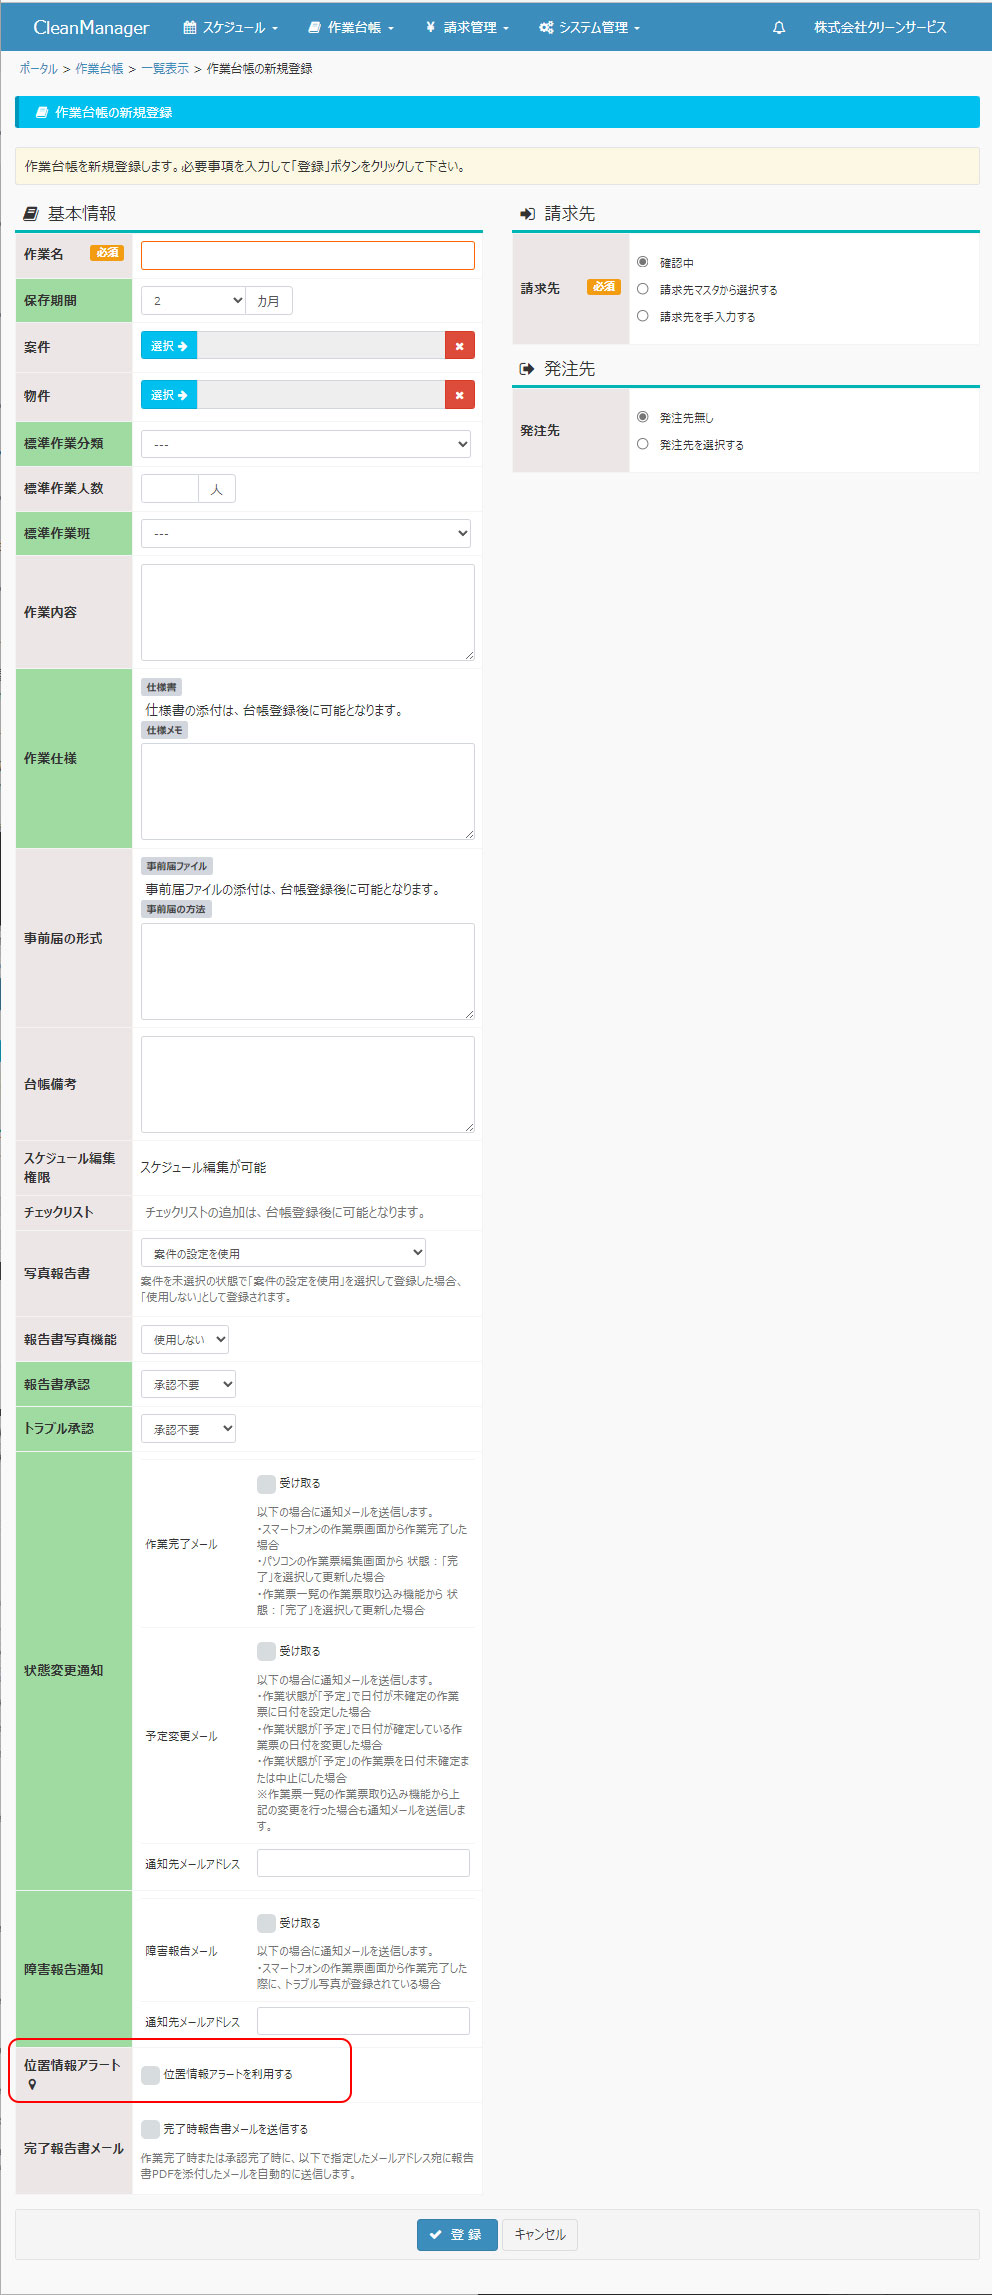Open the 標準作業分類 dropdown
This screenshot has width=992, height=2295.
[306, 444]
